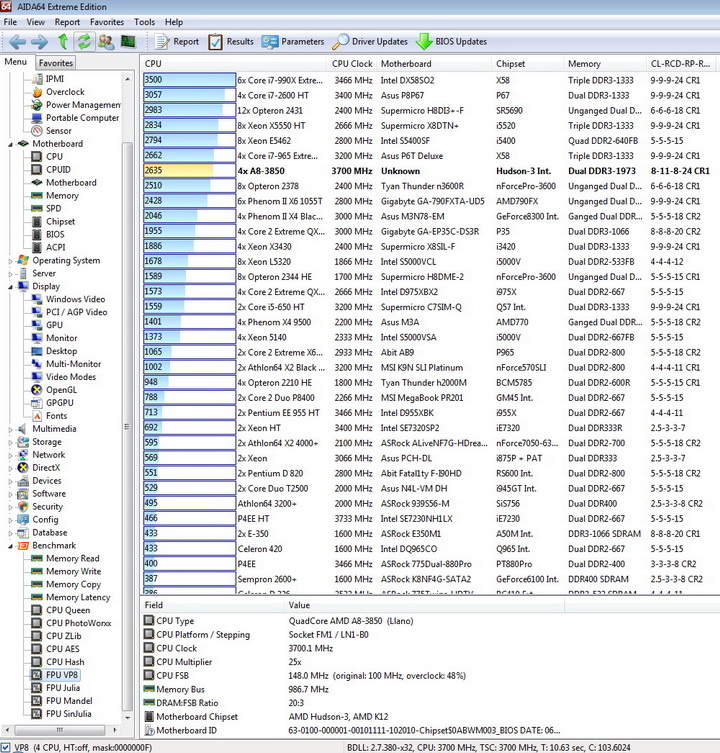Select Memory Read benchmark icon
The height and width of the screenshot is (753, 720).
coord(37,559)
